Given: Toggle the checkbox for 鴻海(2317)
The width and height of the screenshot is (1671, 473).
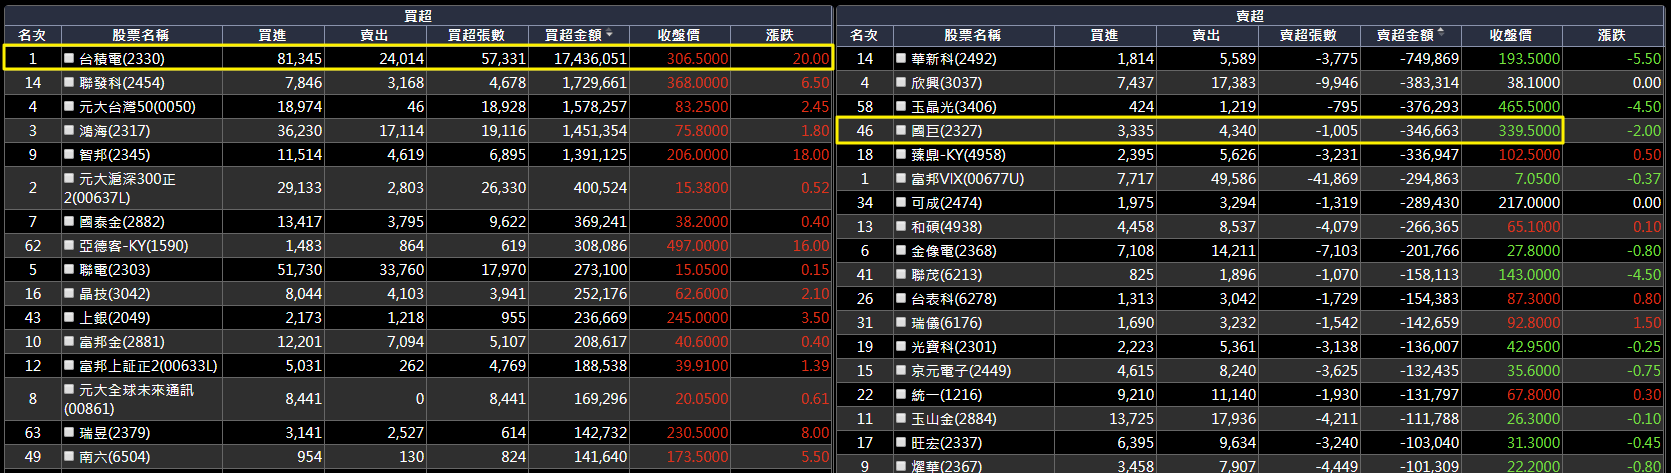Looking at the screenshot, I should coord(69,131).
